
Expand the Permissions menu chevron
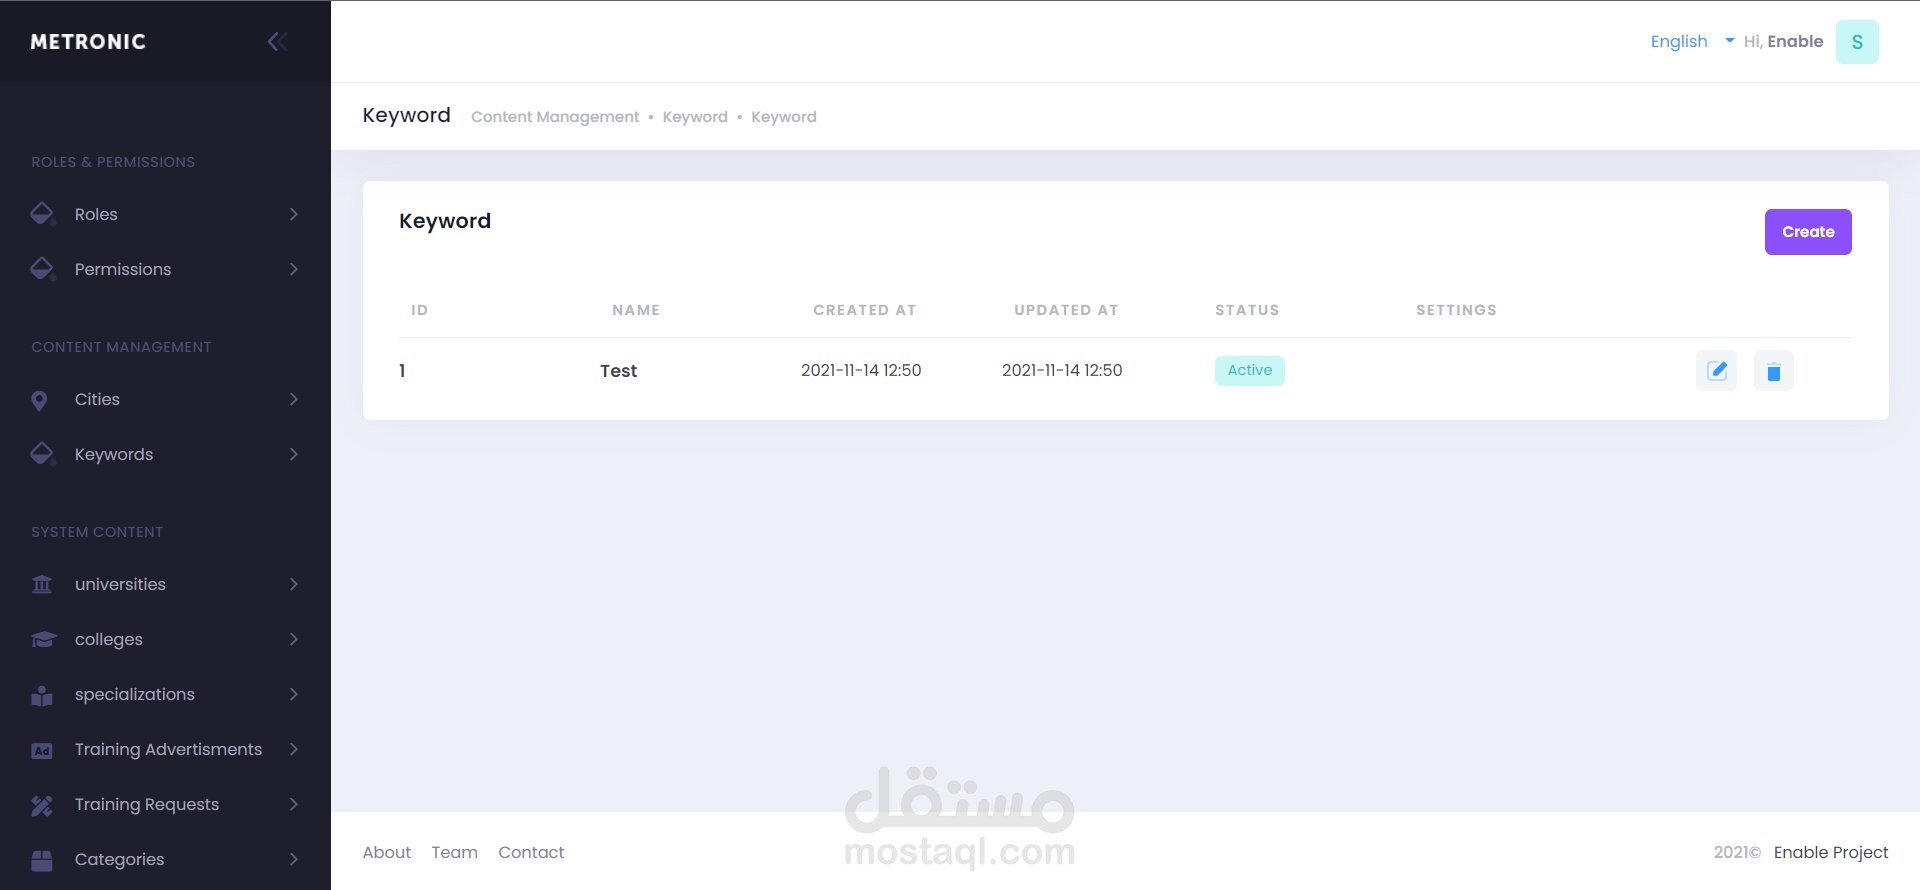click(x=293, y=269)
